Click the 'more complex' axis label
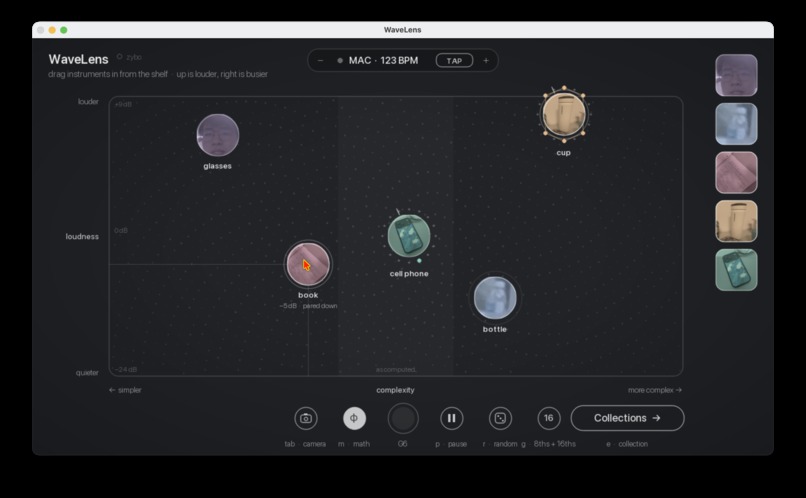806x498 pixels. 655,390
